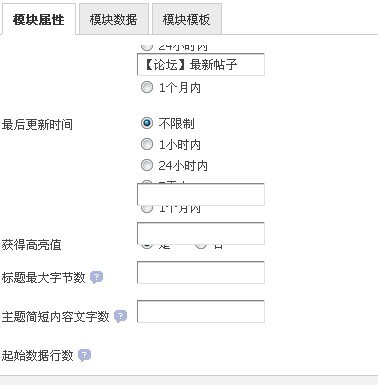Switch to the 模块数据 tab
The height and width of the screenshot is (385, 378).
pos(113,19)
